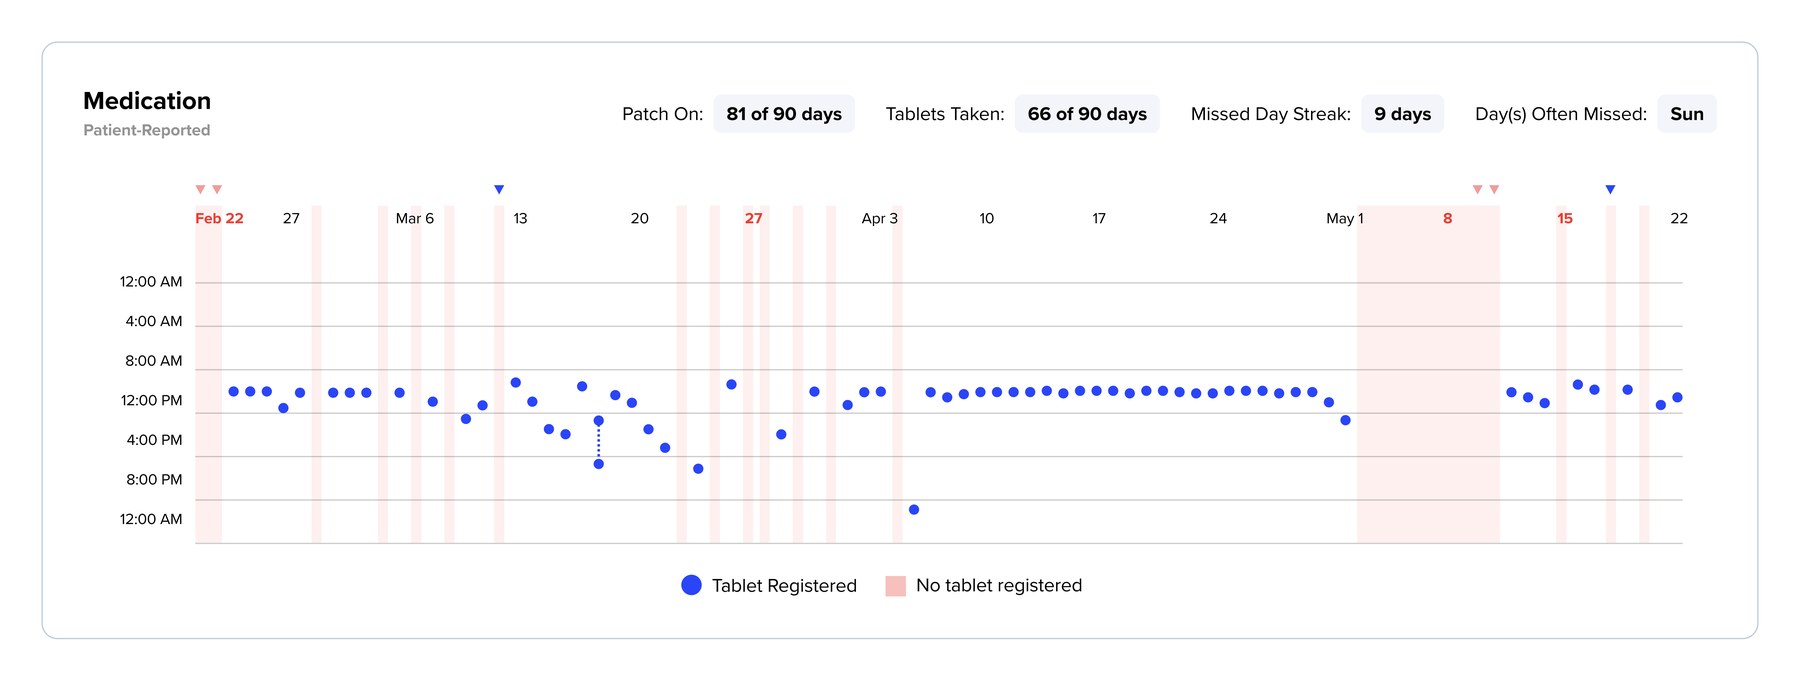Screen dimensions: 1800x682
Task: Select the 'May 1' date label
Action: point(1345,218)
